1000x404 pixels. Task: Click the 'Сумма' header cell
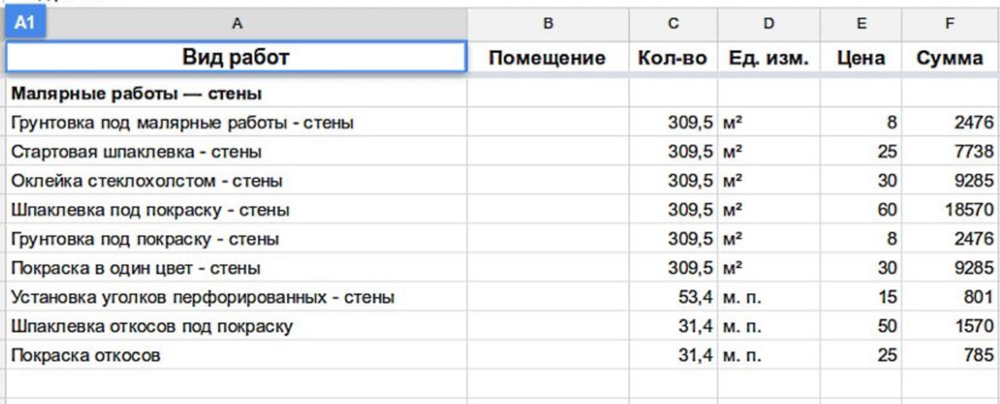click(949, 58)
